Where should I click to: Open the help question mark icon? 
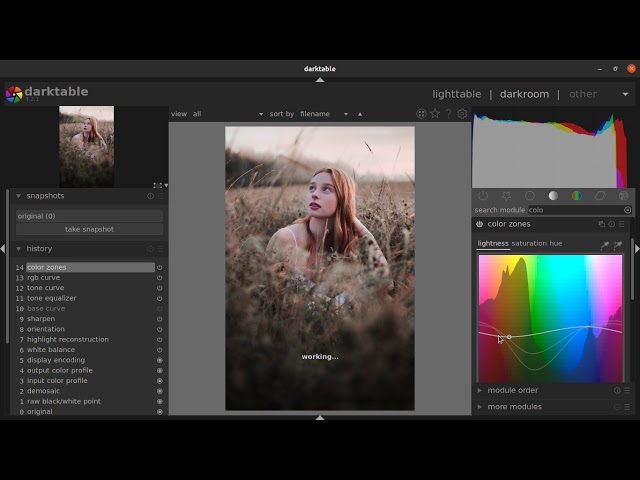[449, 114]
